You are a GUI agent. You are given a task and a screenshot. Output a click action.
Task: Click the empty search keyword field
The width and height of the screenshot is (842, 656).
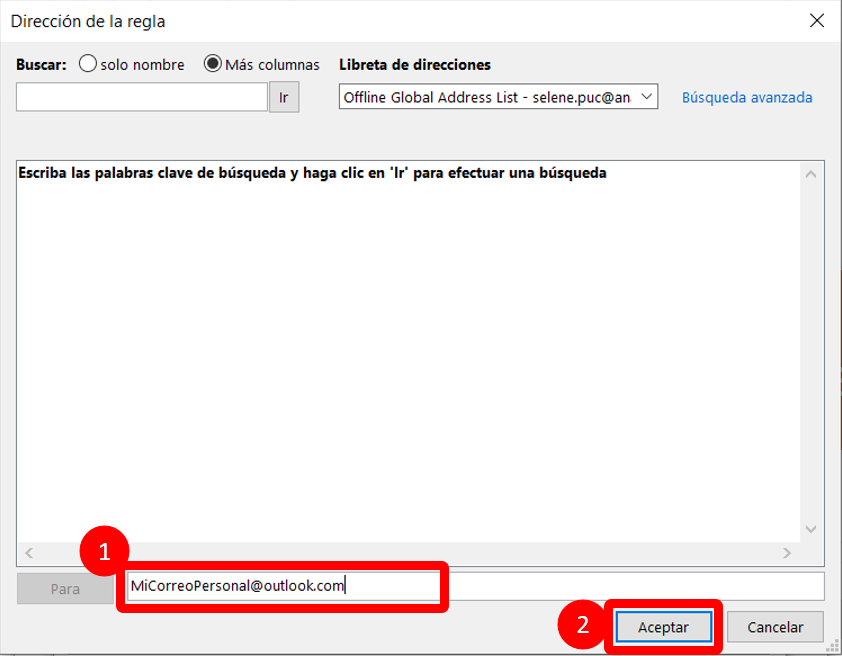(x=141, y=97)
